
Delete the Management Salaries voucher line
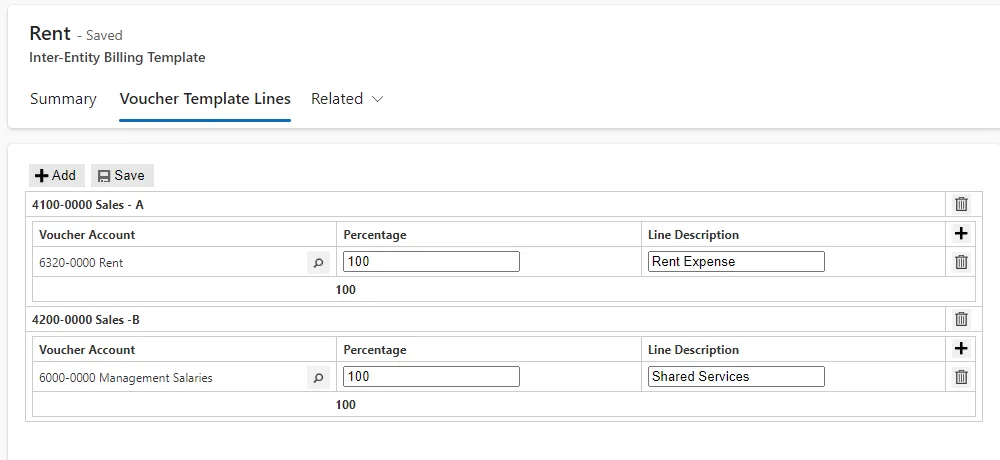tap(961, 376)
